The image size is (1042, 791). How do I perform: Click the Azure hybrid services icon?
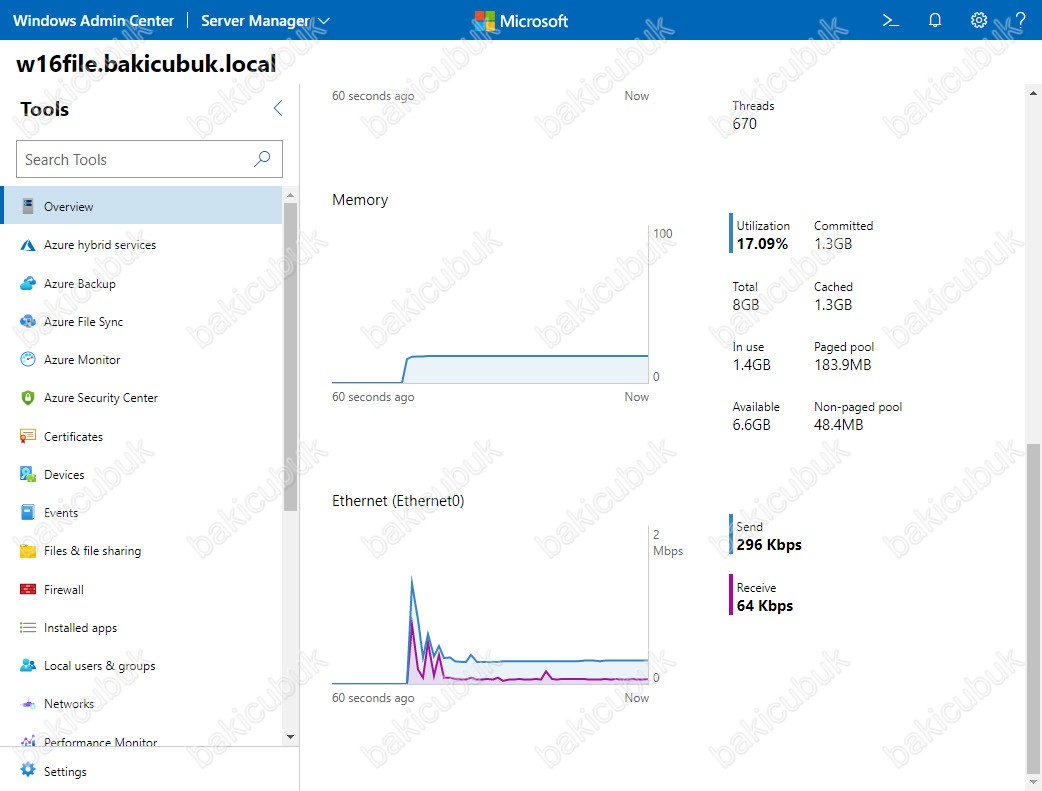click(28, 245)
